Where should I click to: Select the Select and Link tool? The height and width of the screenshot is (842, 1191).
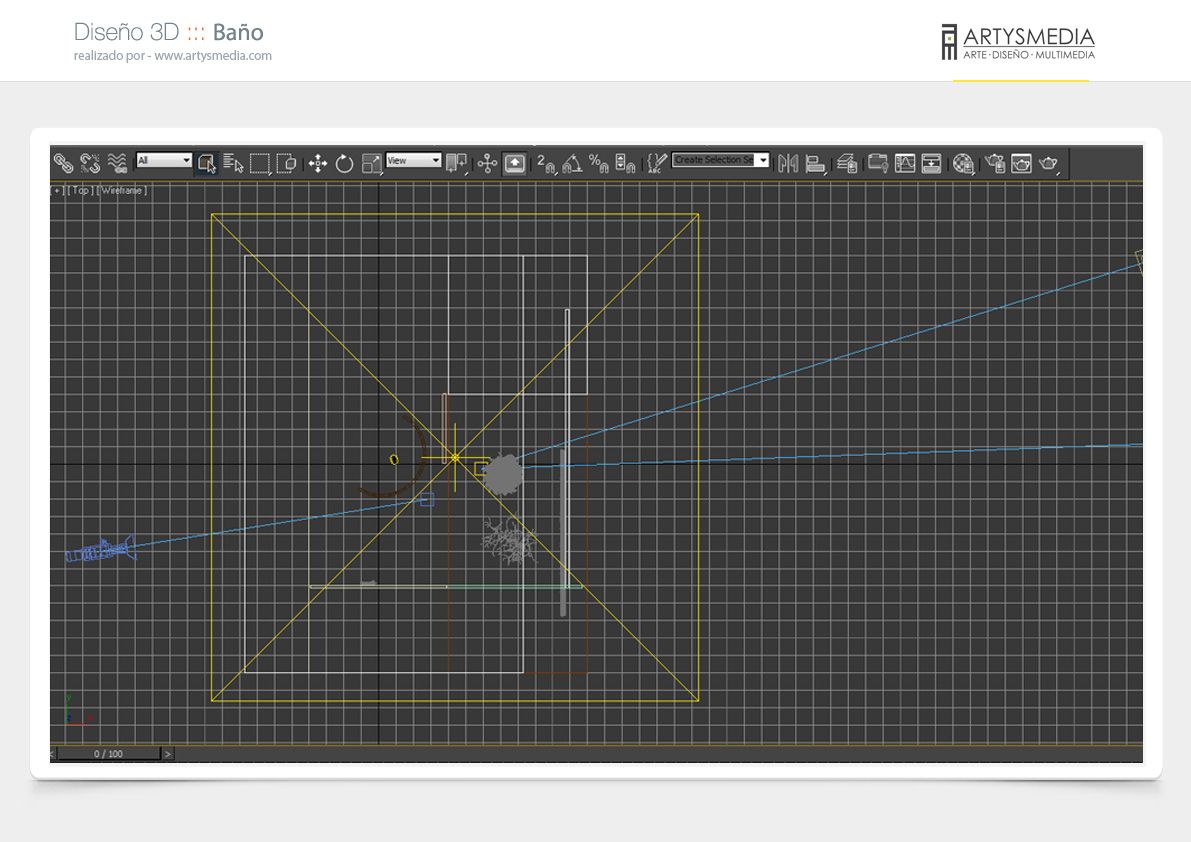(x=63, y=163)
